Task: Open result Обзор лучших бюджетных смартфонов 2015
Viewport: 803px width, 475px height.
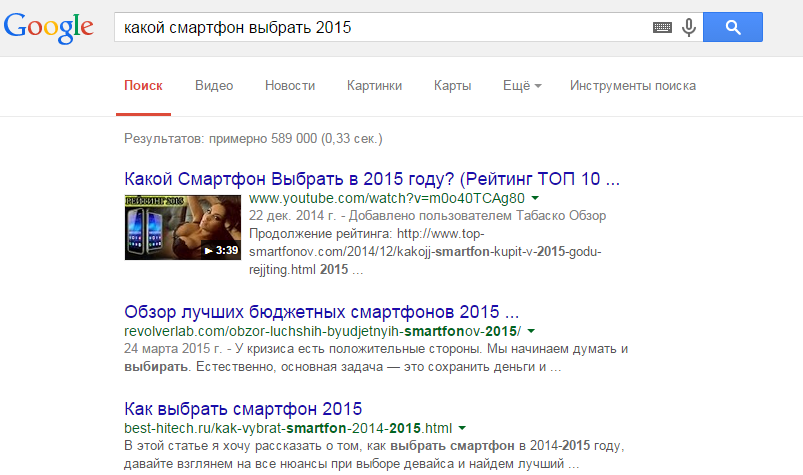Action: (322, 312)
